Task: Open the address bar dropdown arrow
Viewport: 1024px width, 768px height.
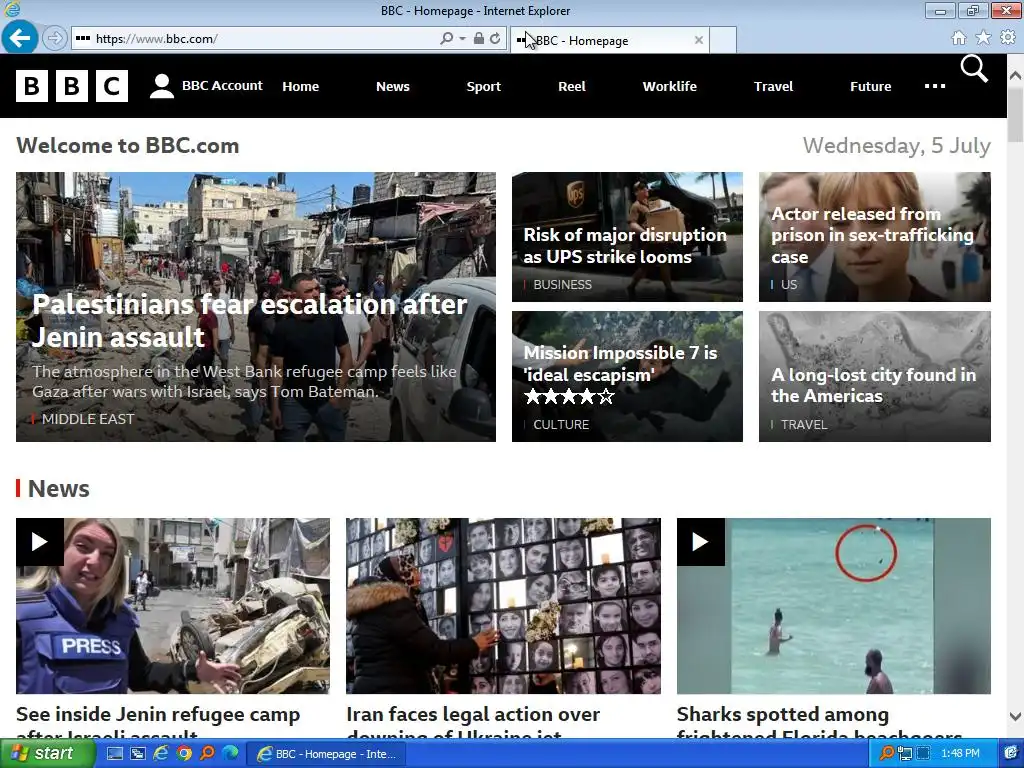Action: (462, 39)
